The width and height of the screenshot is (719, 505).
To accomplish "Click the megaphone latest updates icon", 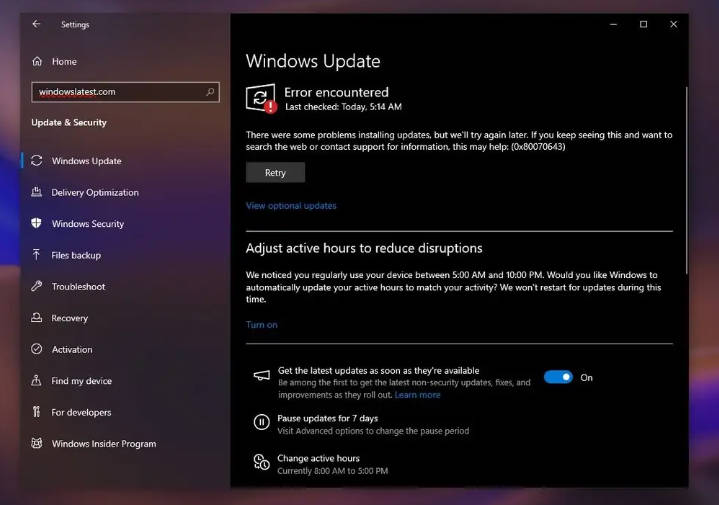I will [x=262, y=376].
